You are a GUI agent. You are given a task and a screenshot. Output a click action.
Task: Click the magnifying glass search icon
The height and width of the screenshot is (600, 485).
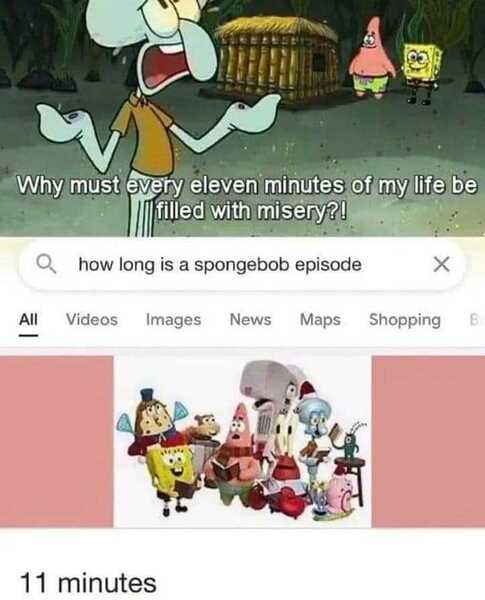click(46, 264)
